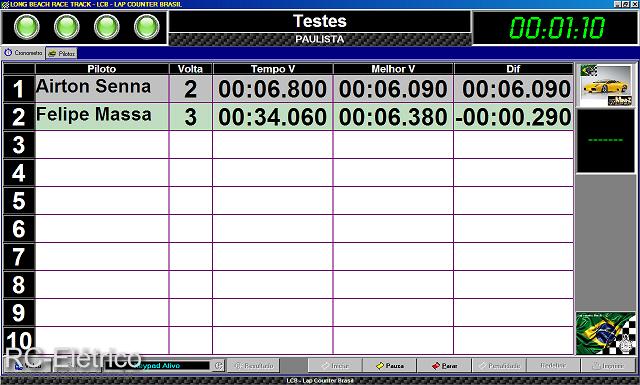Click the third green start light
The width and height of the screenshot is (640, 385).
tap(107, 27)
